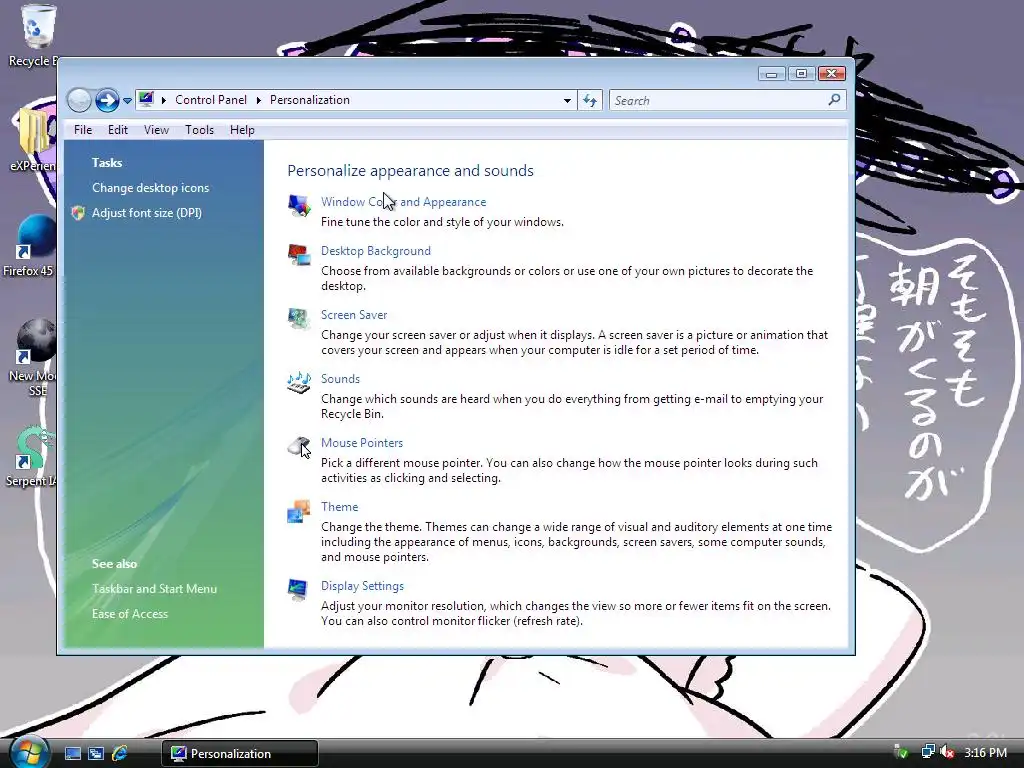Open the Edit menu
Screen dimensions: 1024x768
click(118, 130)
